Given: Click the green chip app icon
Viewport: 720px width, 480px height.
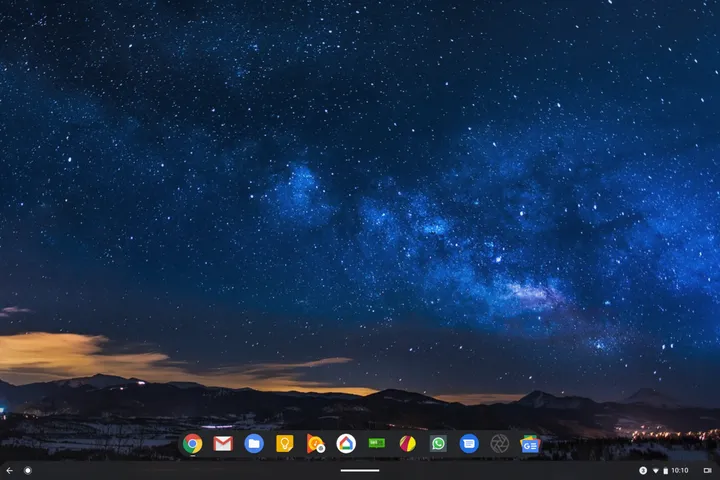Looking at the screenshot, I should 377,443.
